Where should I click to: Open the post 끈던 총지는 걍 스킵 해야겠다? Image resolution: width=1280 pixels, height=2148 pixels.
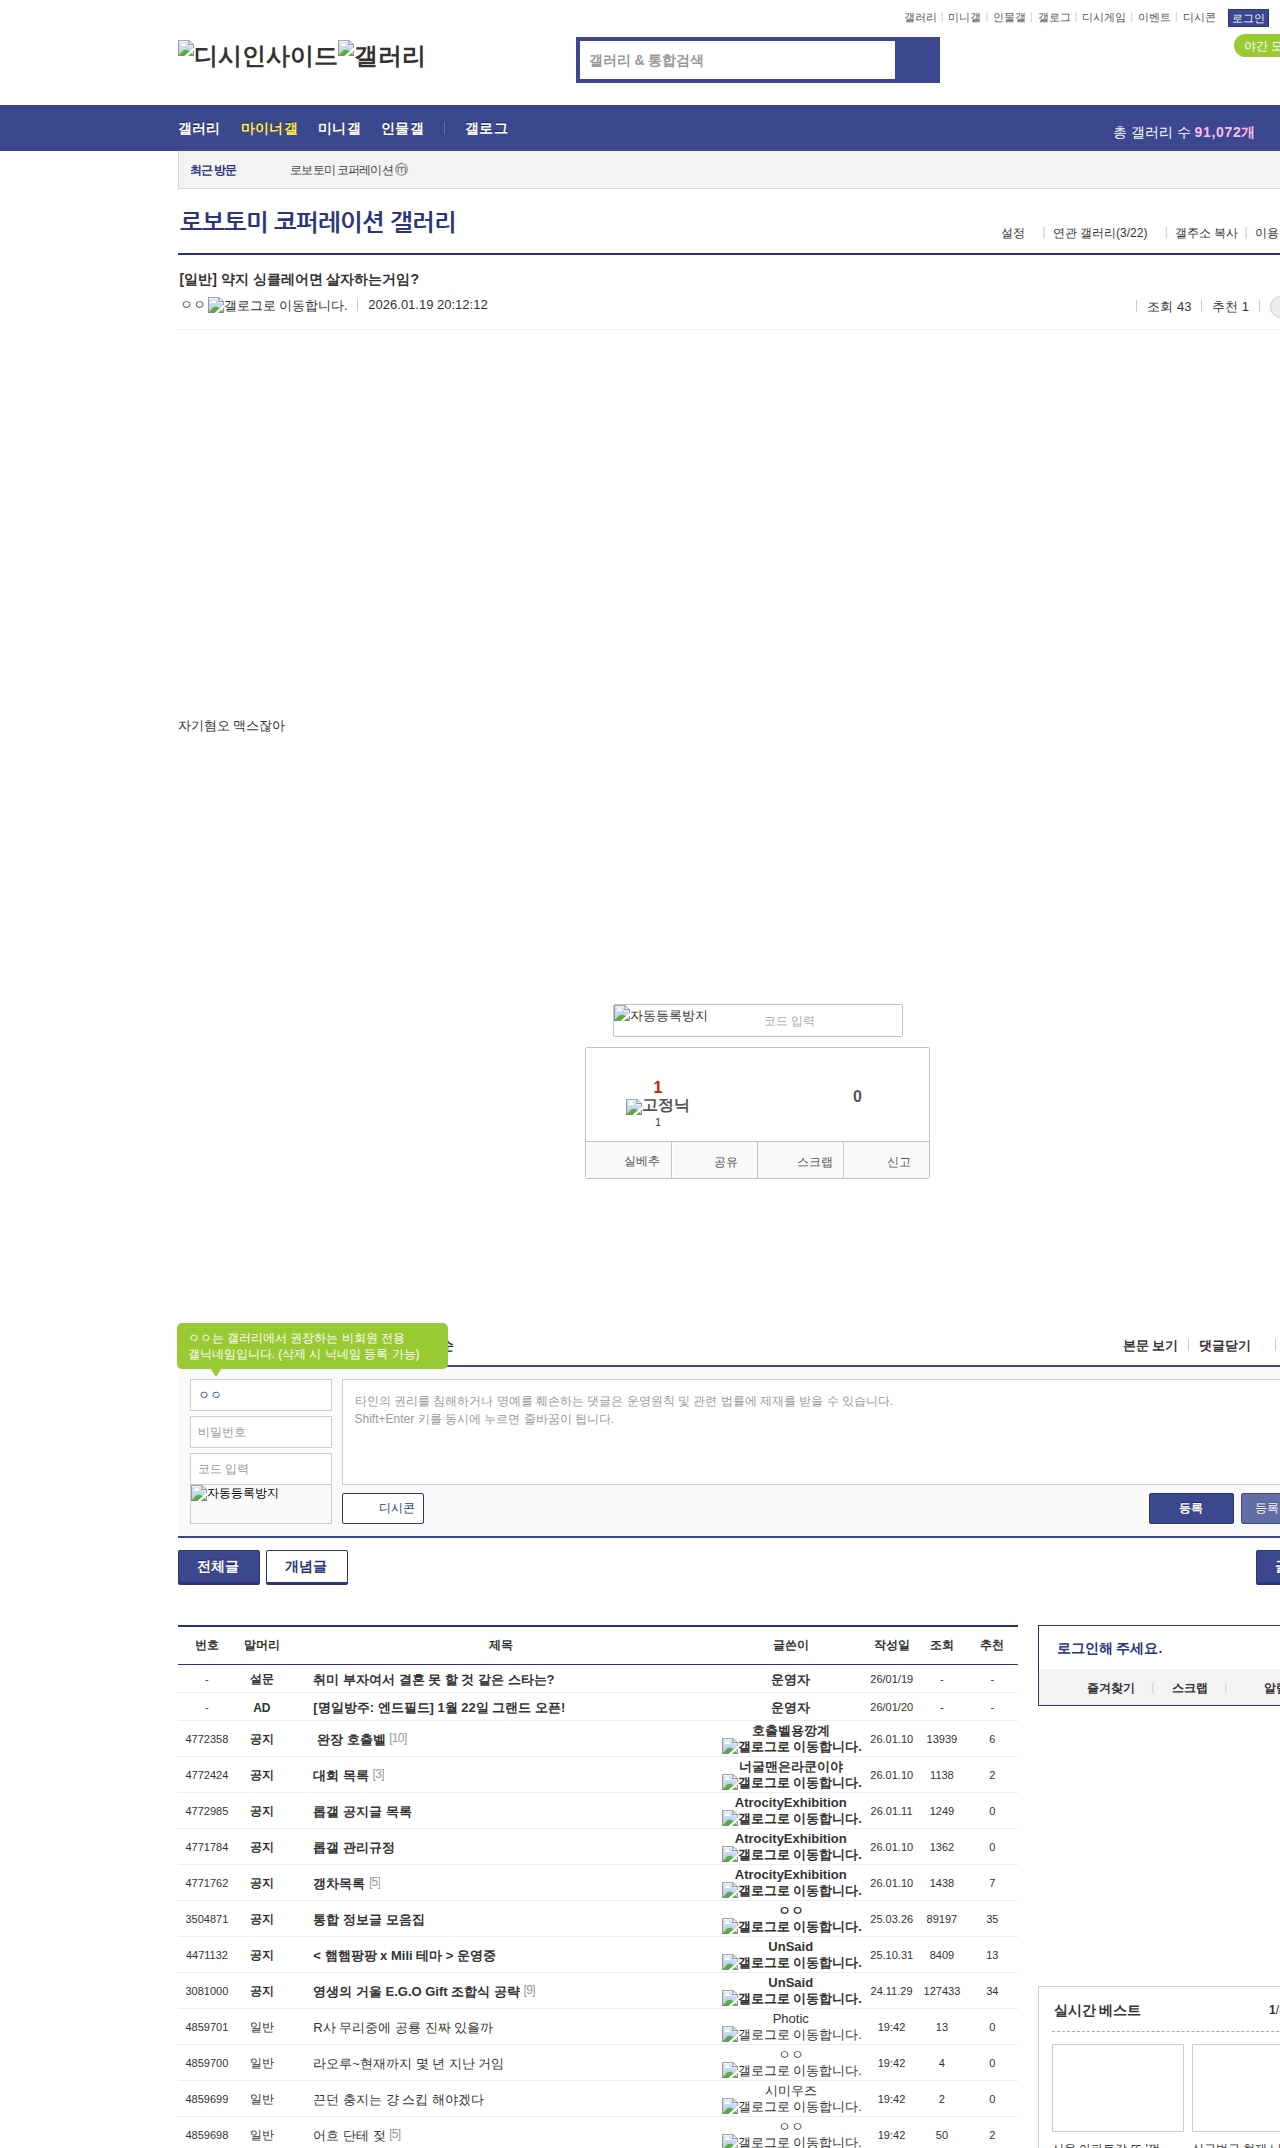[398, 2100]
